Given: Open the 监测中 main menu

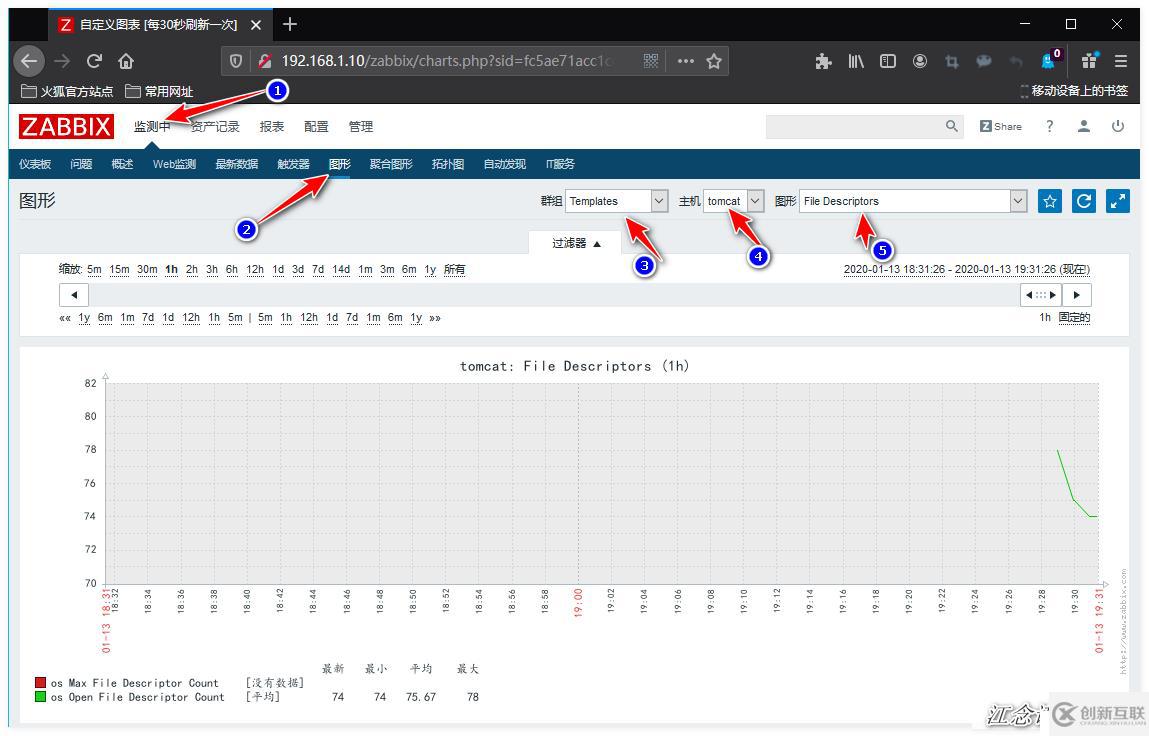Looking at the screenshot, I should click(x=152, y=126).
